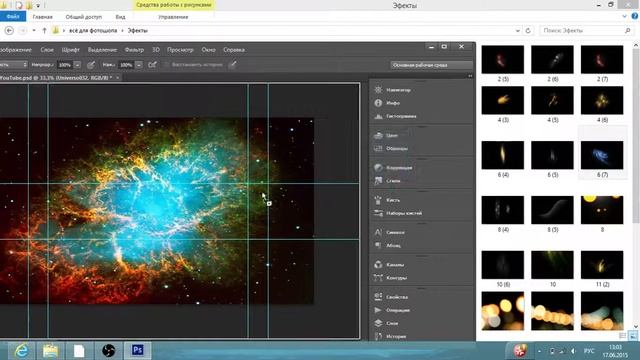Click Explorer back arrow

tap(9, 31)
